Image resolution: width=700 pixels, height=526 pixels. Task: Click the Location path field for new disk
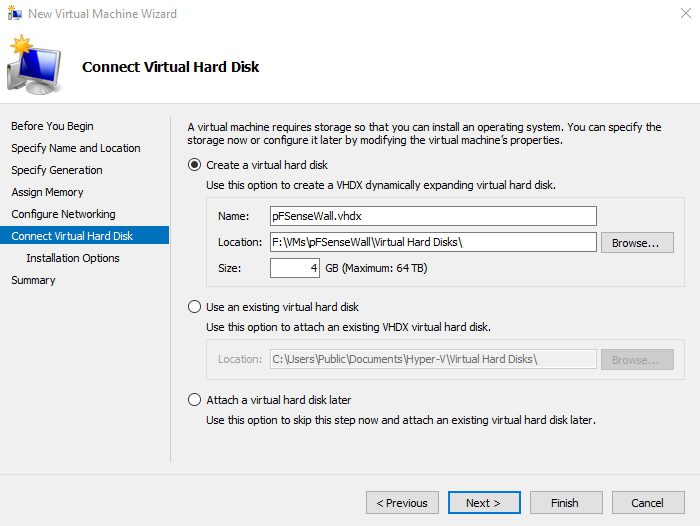[x=433, y=242]
